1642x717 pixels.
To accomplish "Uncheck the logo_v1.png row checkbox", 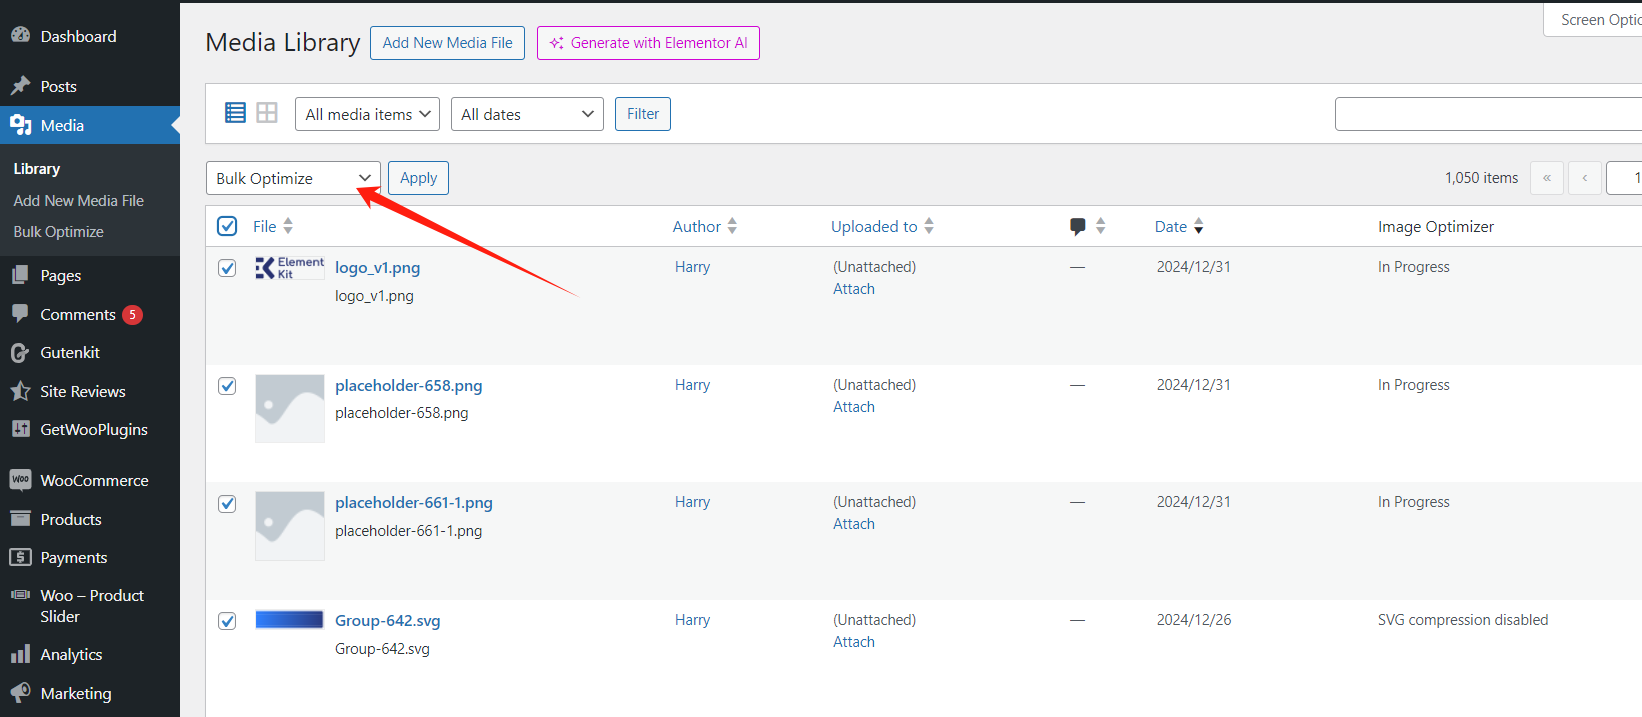I will point(227,268).
